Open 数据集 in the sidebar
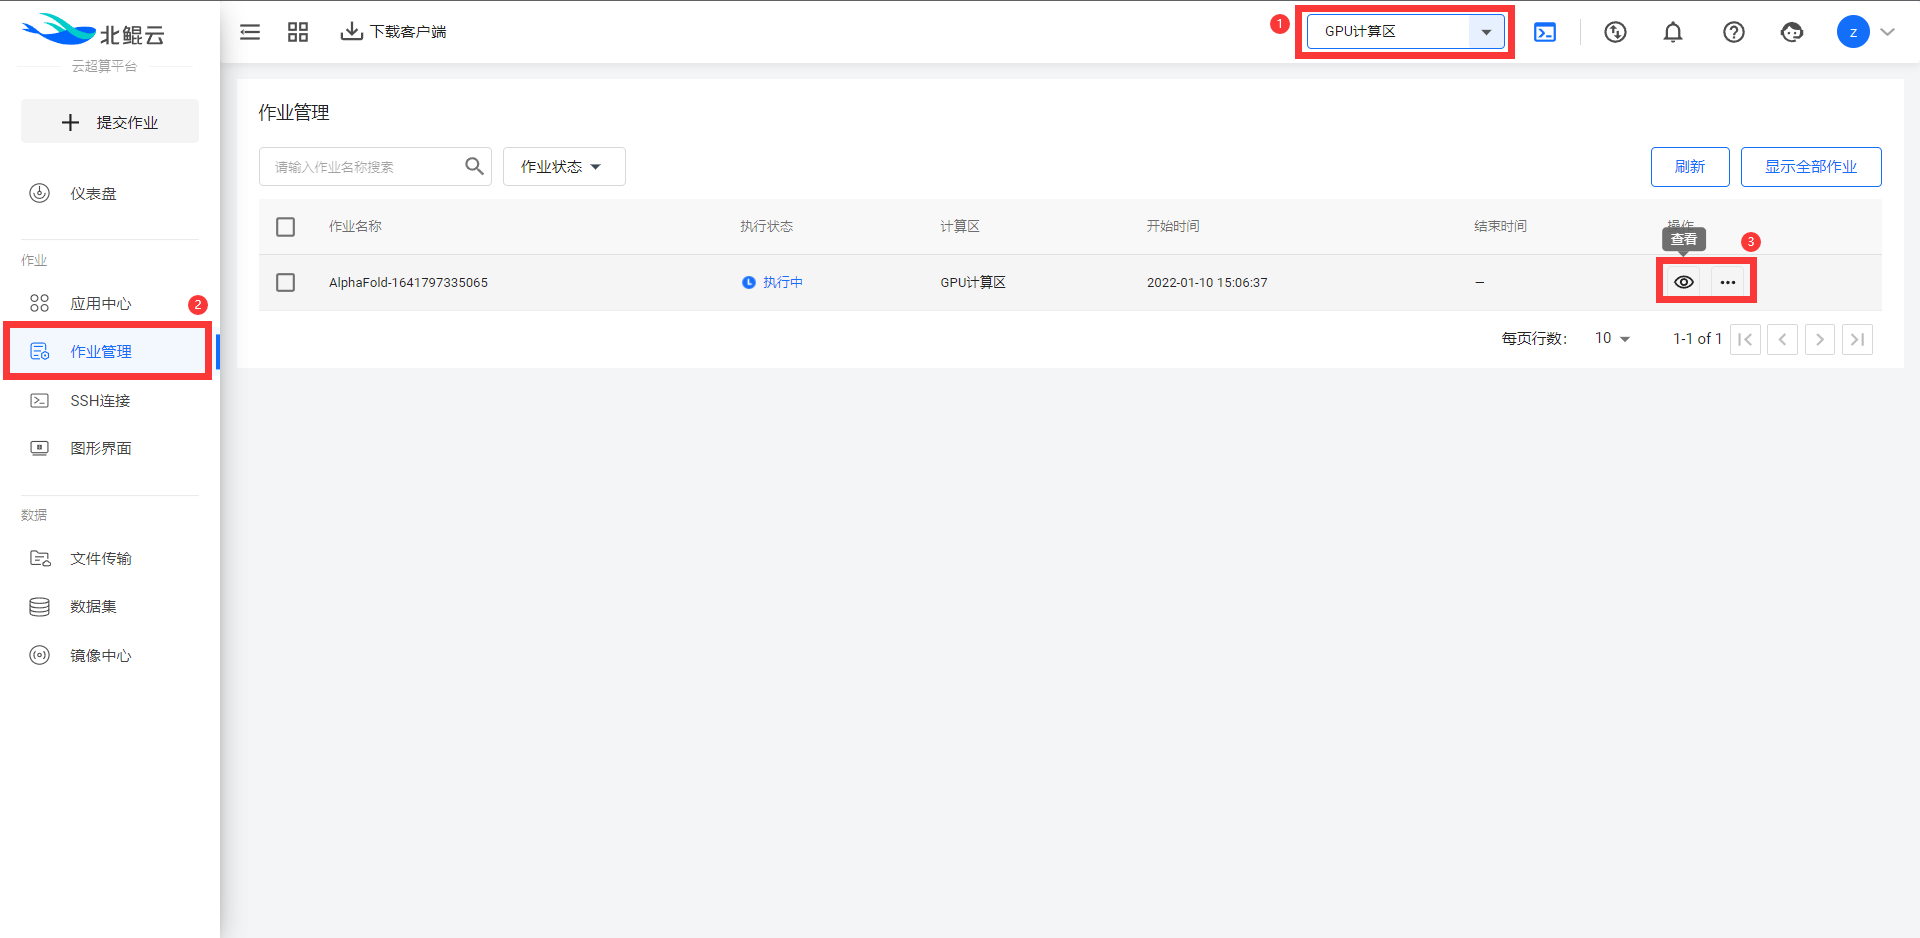 (110, 607)
